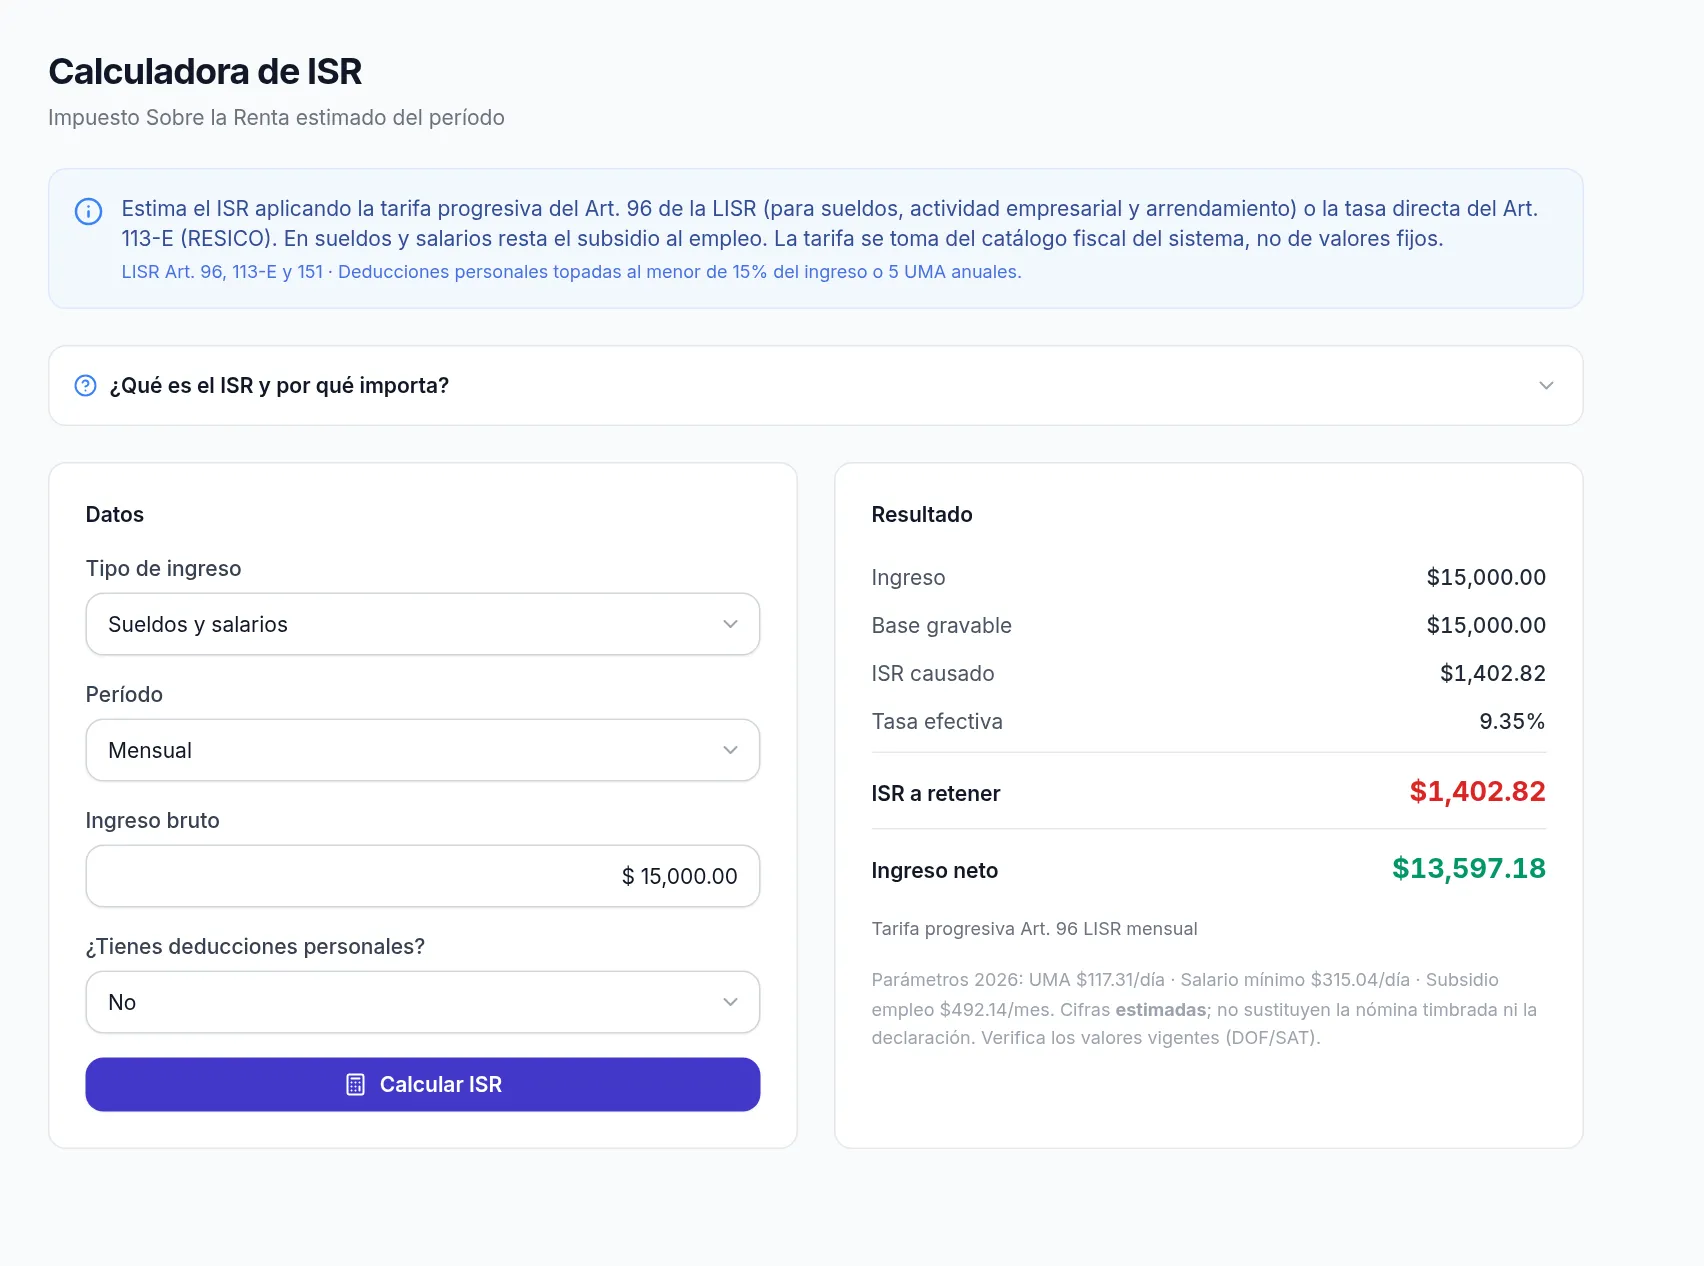1704x1266 pixels.
Task: Click the Ingreso neto amount $13,597.18
Action: click(x=1468, y=868)
